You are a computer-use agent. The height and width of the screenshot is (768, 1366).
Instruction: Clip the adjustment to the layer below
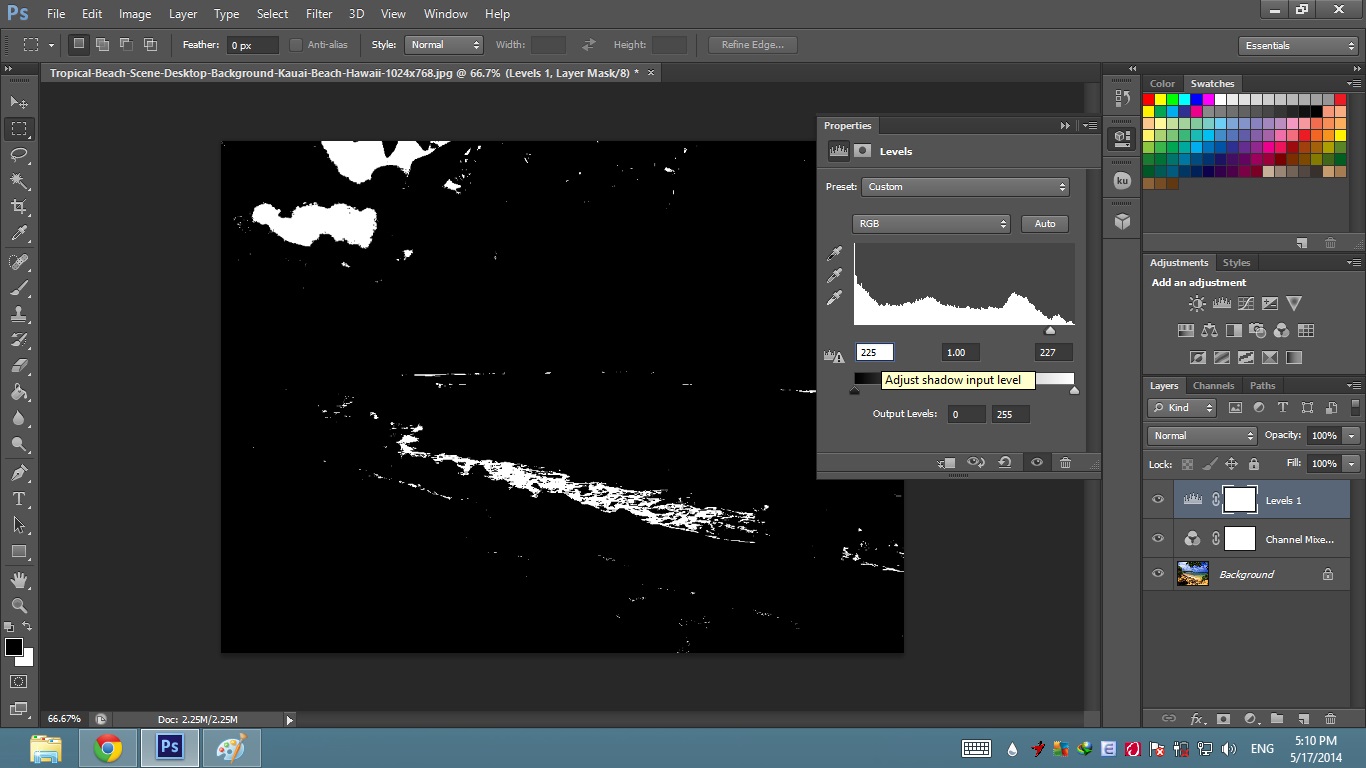(x=946, y=463)
